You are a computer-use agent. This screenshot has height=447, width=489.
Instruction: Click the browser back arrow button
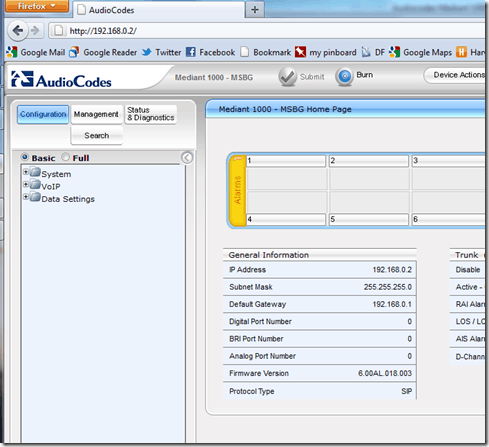(x=17, y=31)
